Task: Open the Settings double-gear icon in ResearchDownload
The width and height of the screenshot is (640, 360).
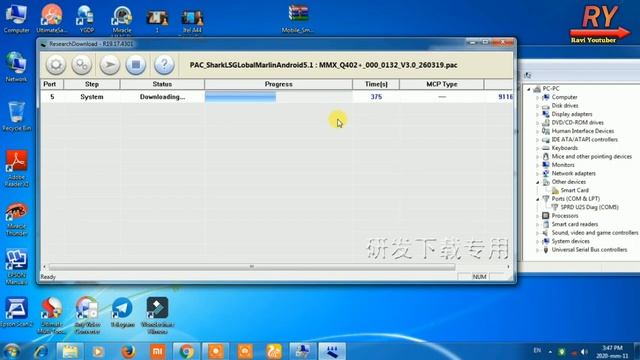Action: (82, 64)
